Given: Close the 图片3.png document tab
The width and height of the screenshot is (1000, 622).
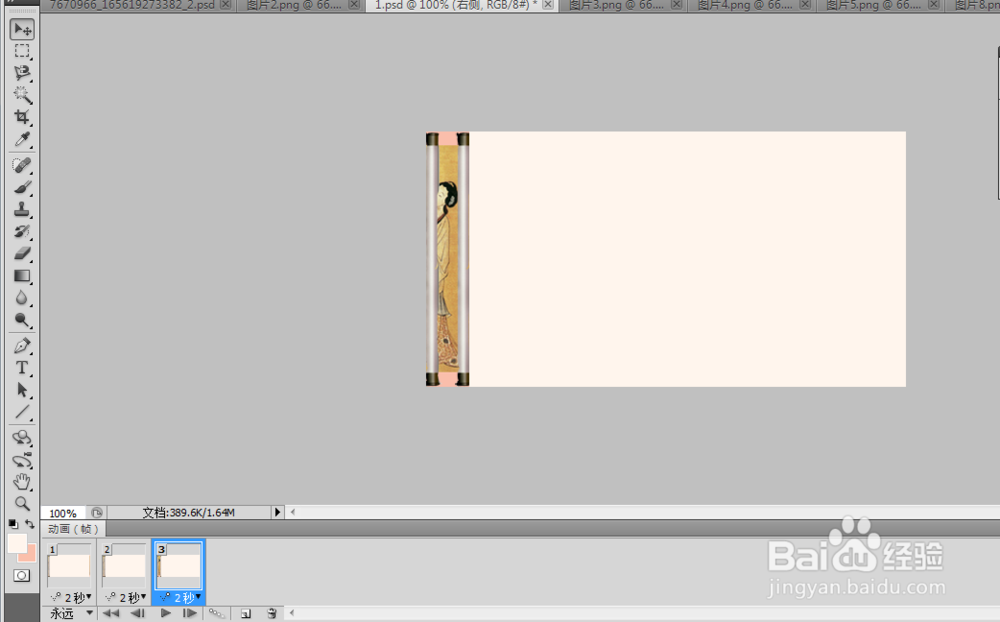Looking at the screenshot, I should coord(677,4).
